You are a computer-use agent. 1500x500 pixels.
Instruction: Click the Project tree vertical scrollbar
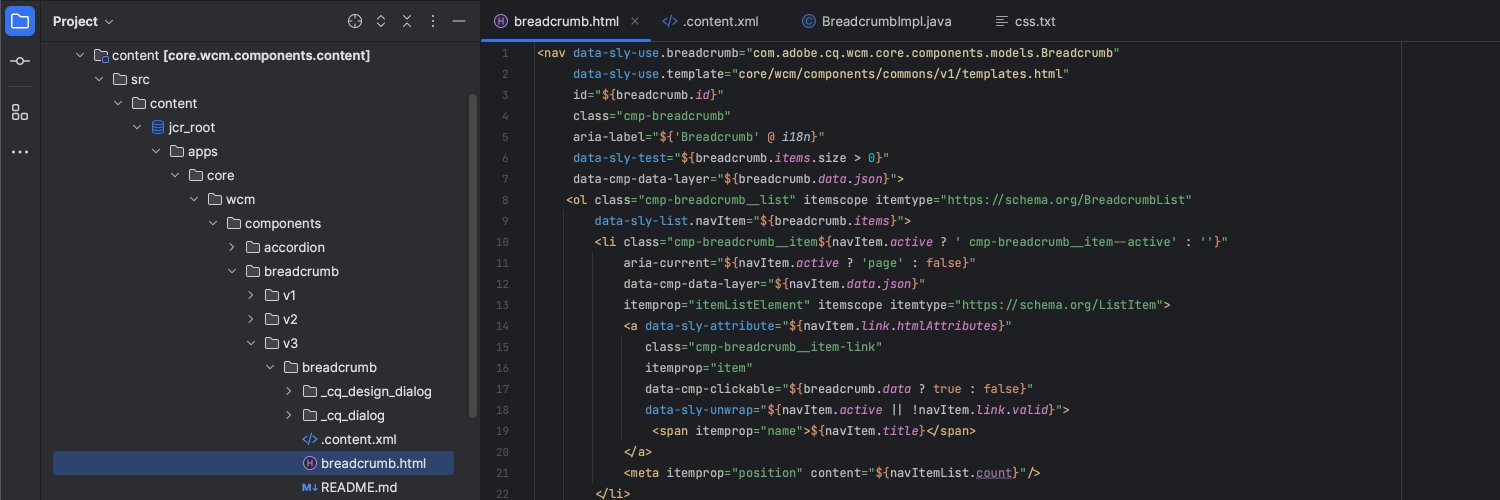[x=473, y=255]
